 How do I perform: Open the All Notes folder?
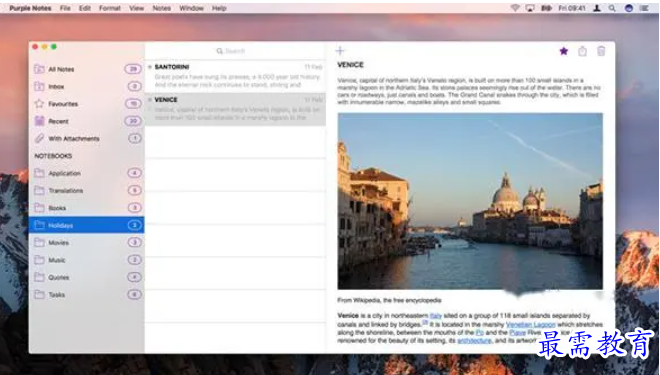click(87, 69)
